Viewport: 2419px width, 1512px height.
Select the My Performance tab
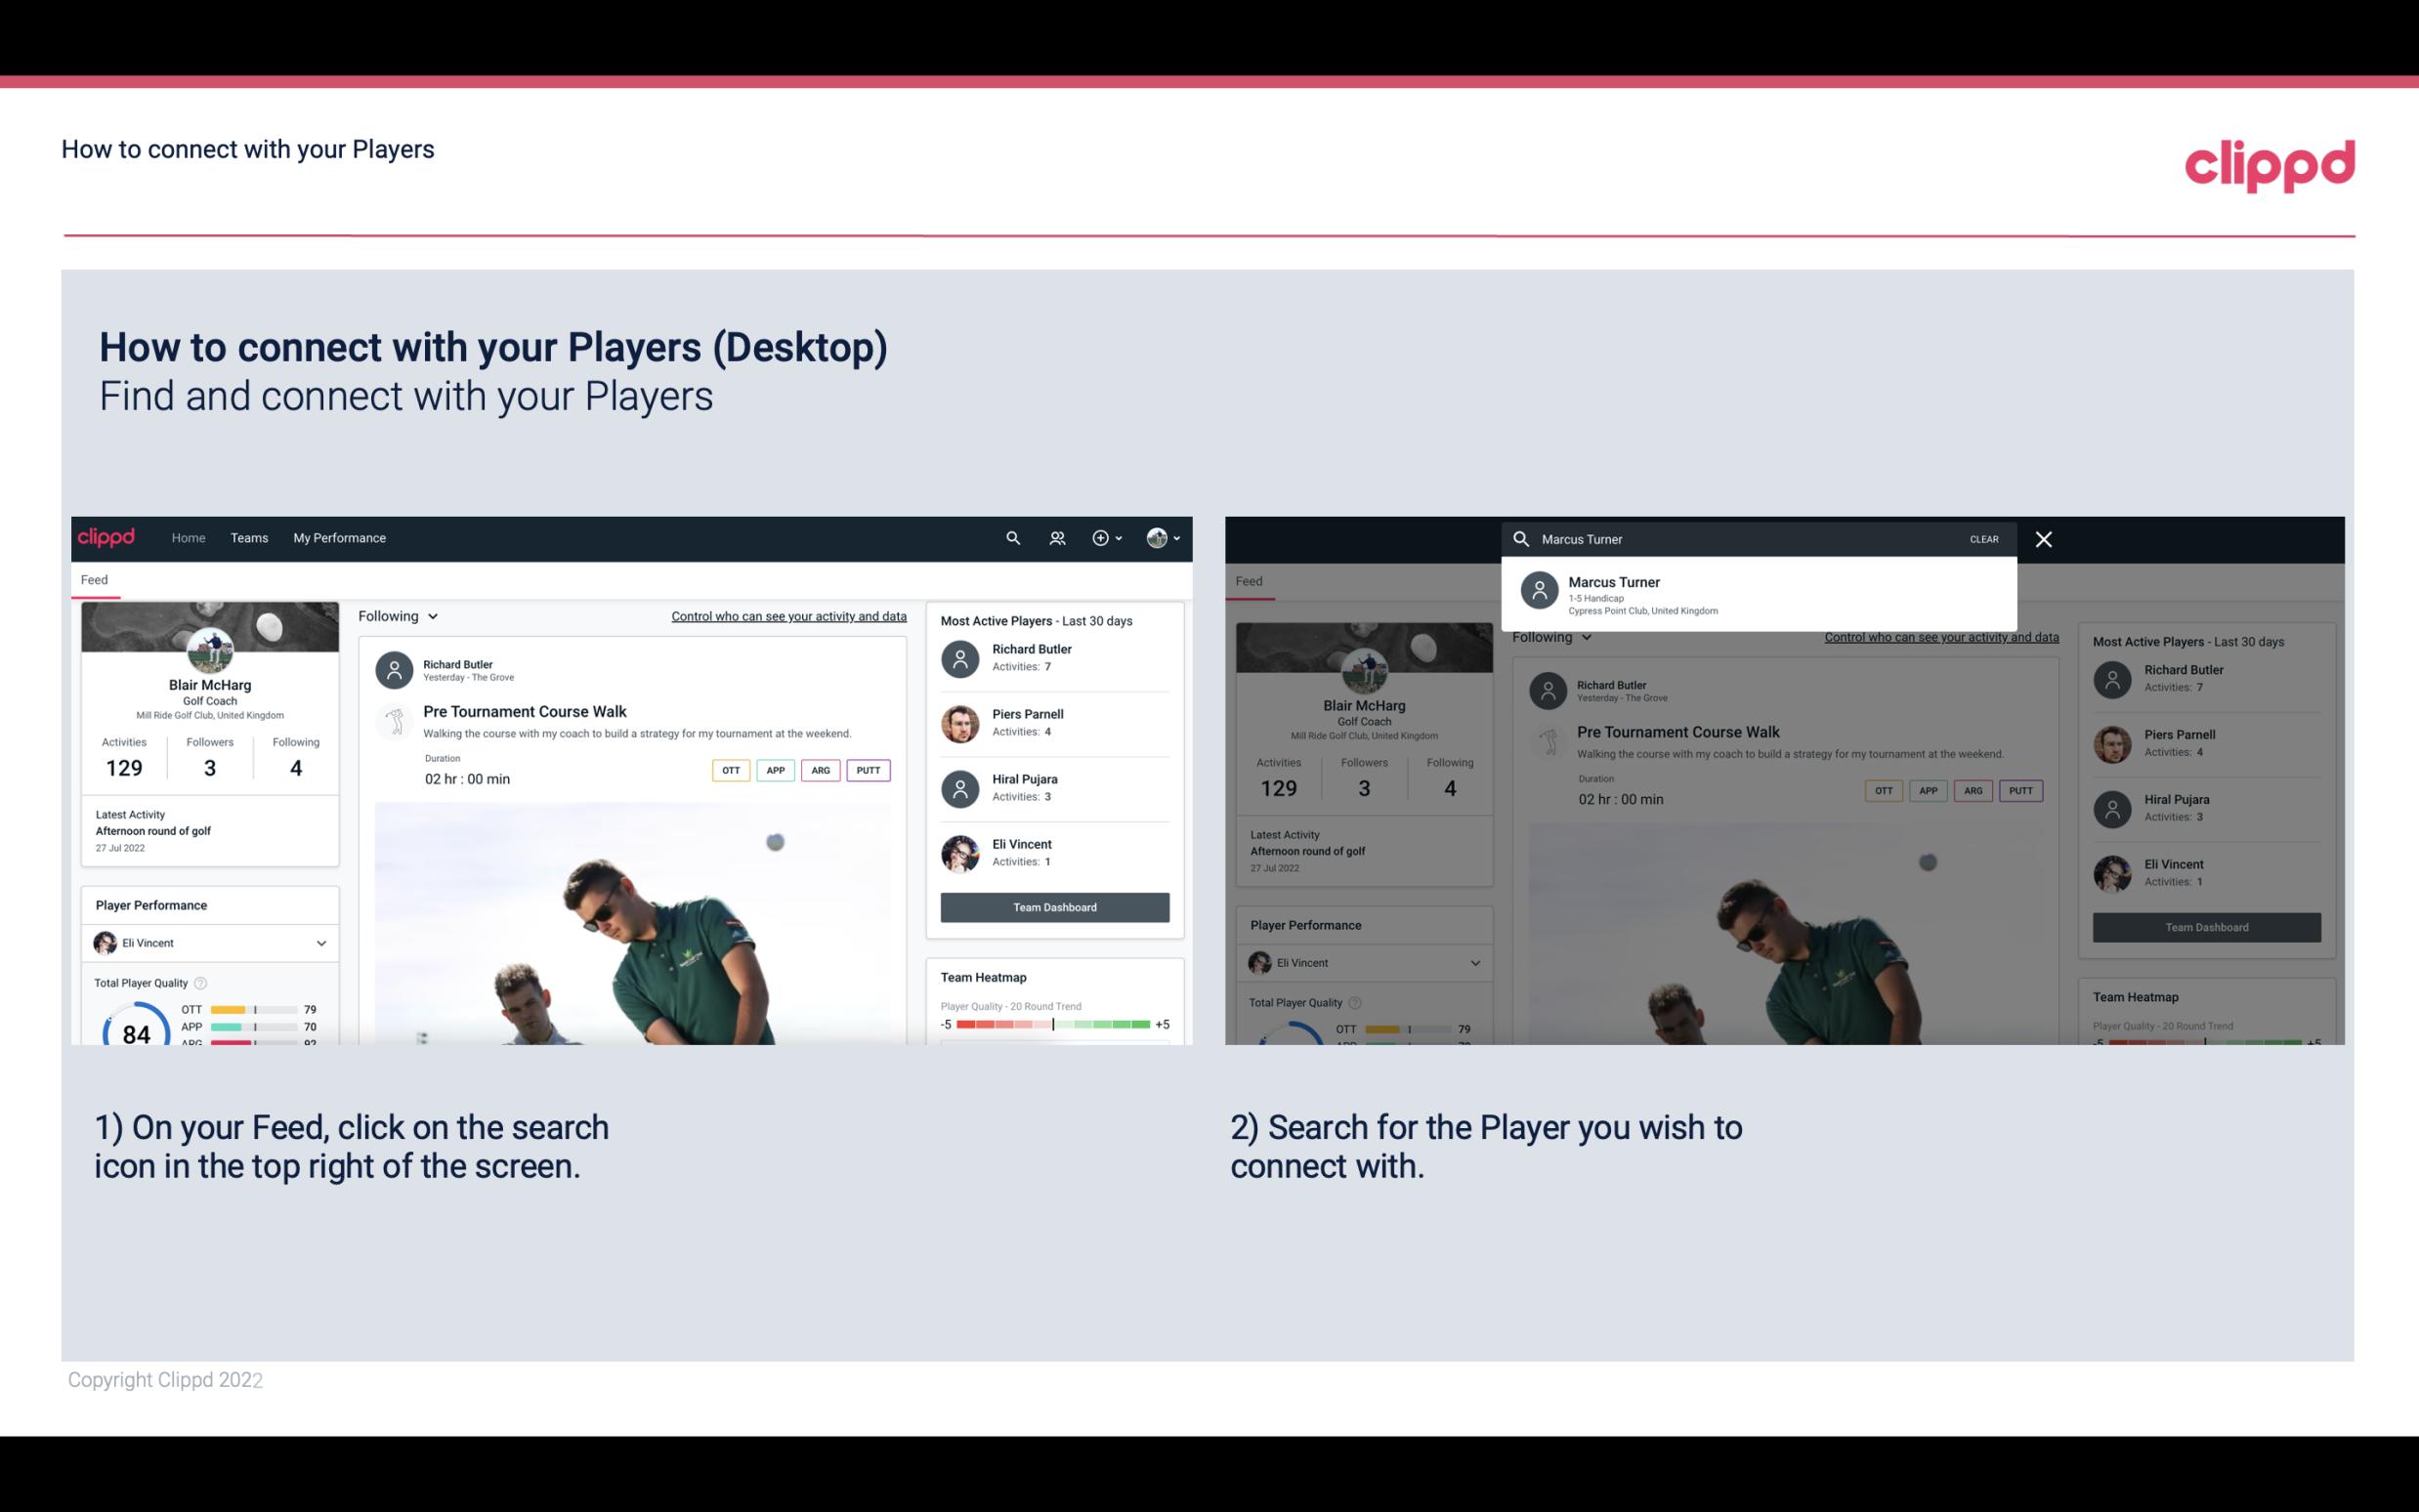340,536
